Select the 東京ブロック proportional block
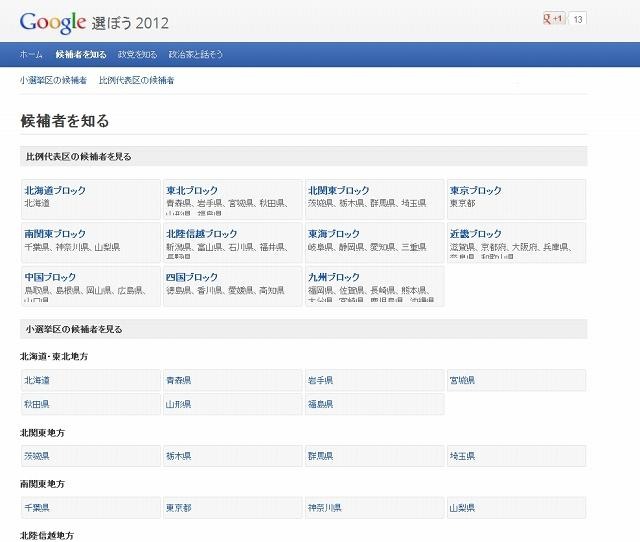The height and width of the screenshot is (542, 640). pyautogui.click(x=476, y=190)
